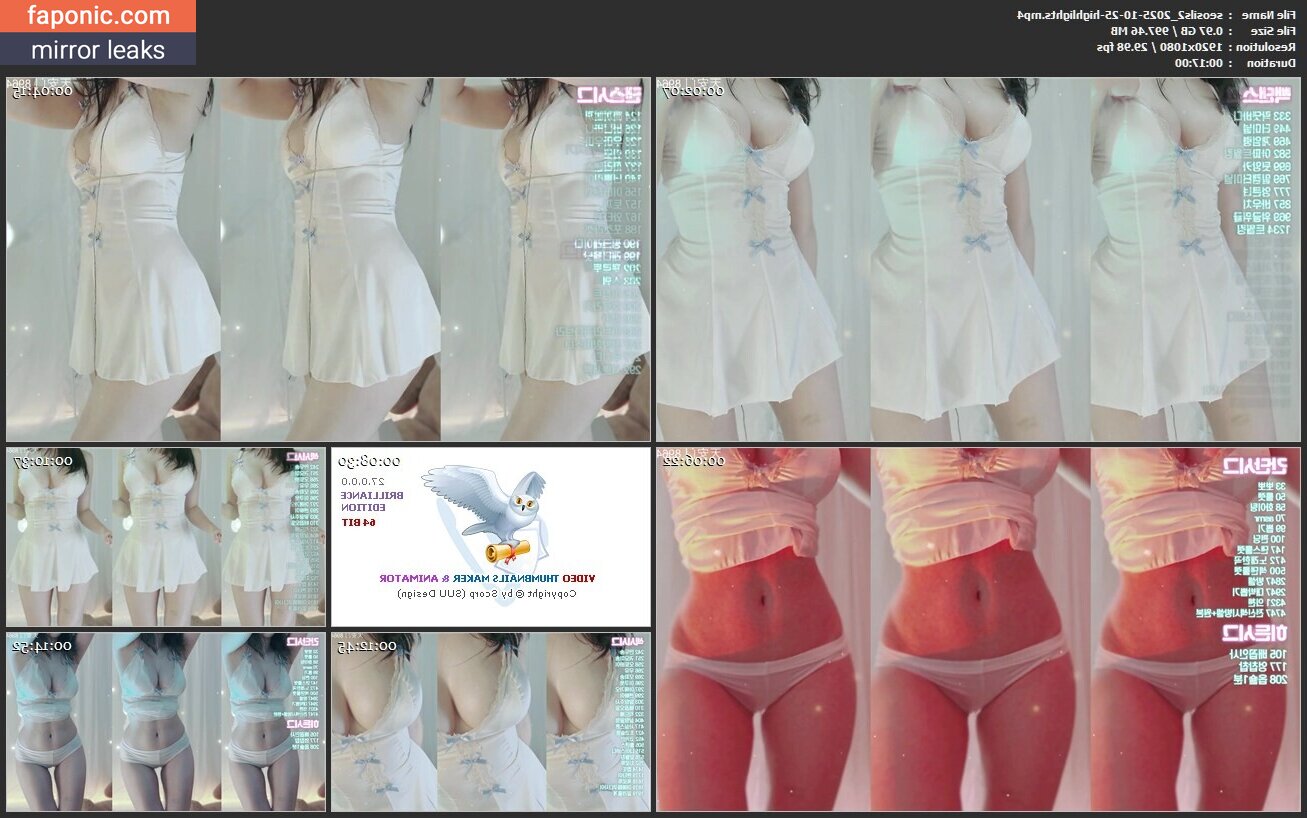The height and width of the screenshot is (818, 1307).
Task: Click the mirror leaks banner label
Action: [x=98, y=49]
